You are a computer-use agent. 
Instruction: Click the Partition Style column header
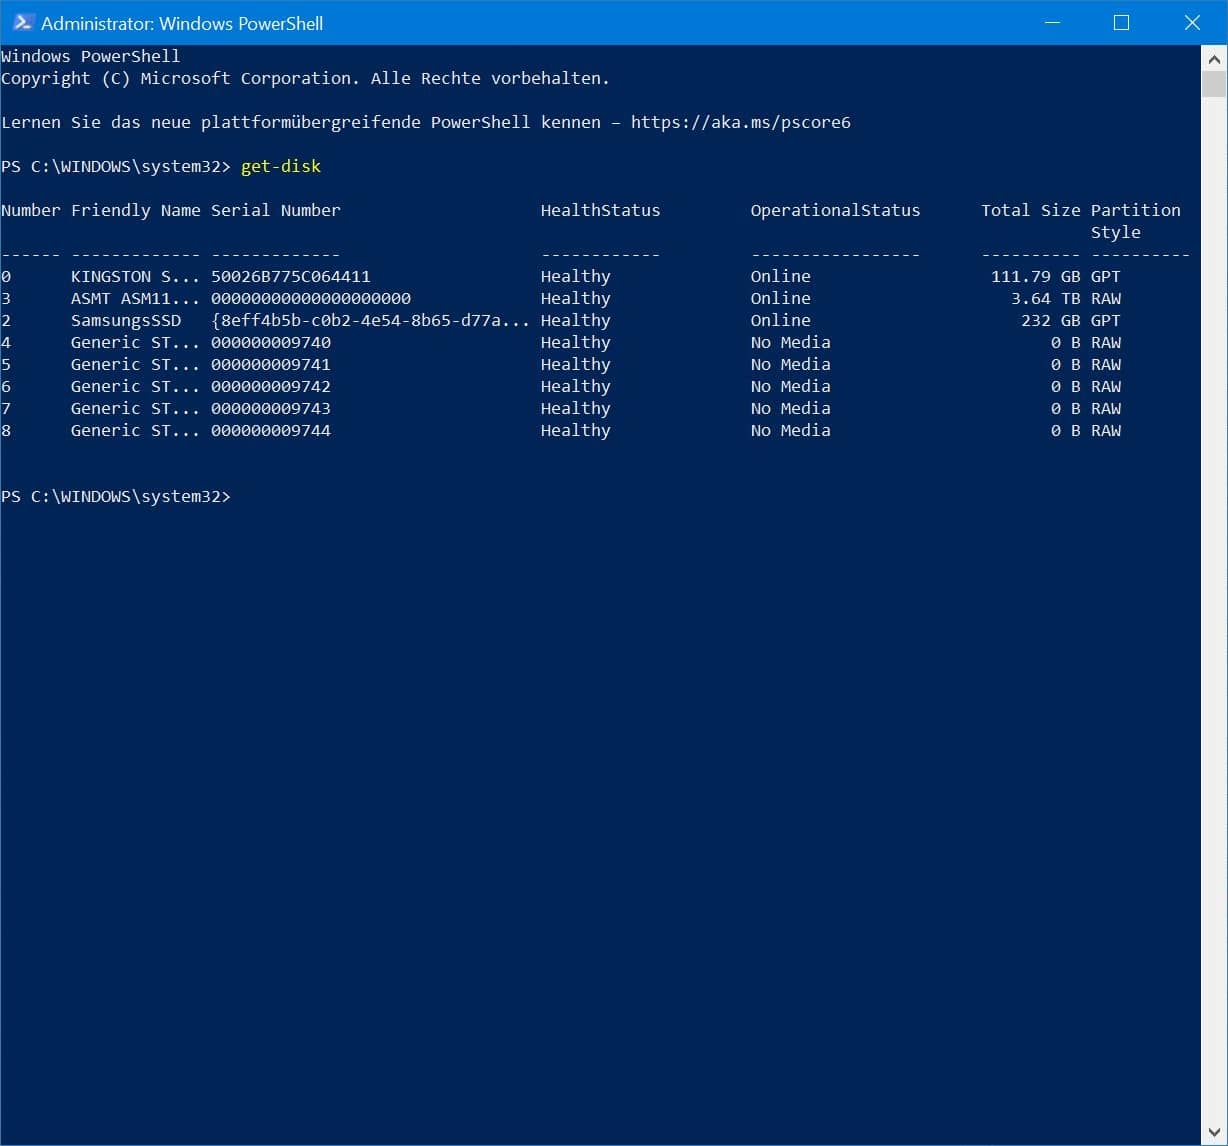click(x=1136, y=221)
